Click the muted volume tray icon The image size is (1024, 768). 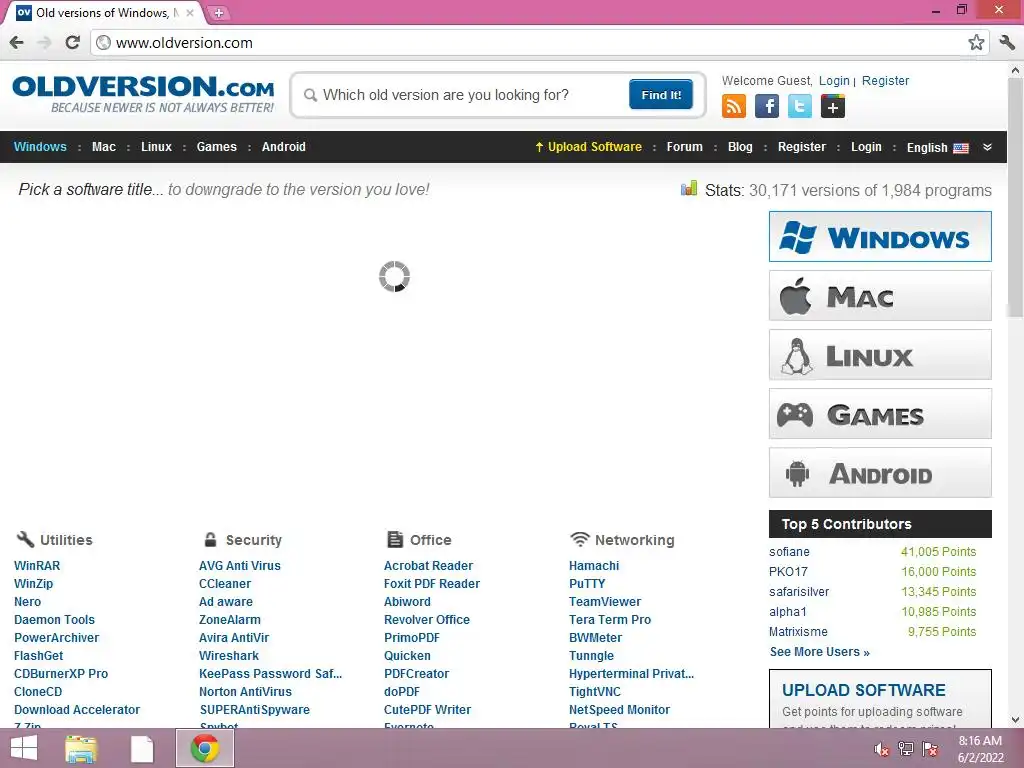click(x=882, y=749)
